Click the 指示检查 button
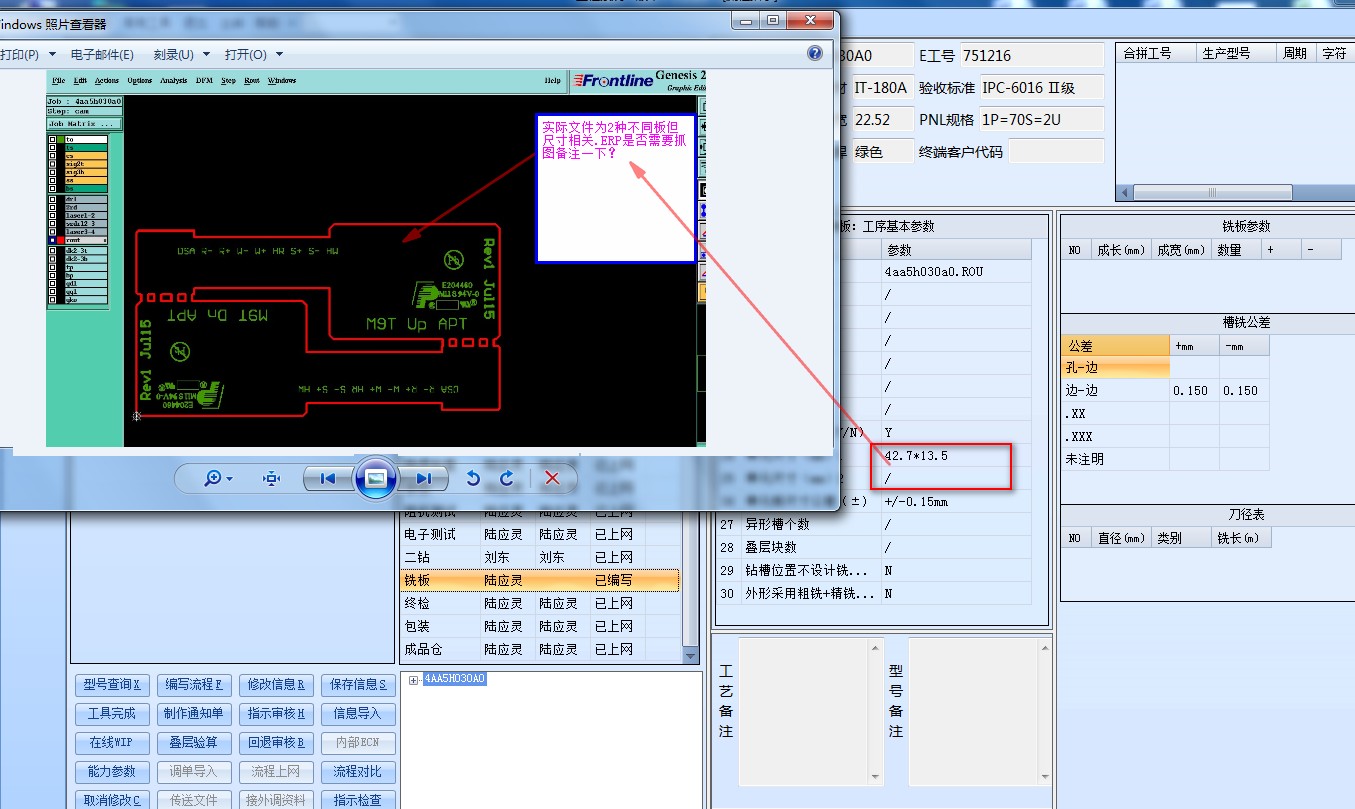 [x=359, y=800]
